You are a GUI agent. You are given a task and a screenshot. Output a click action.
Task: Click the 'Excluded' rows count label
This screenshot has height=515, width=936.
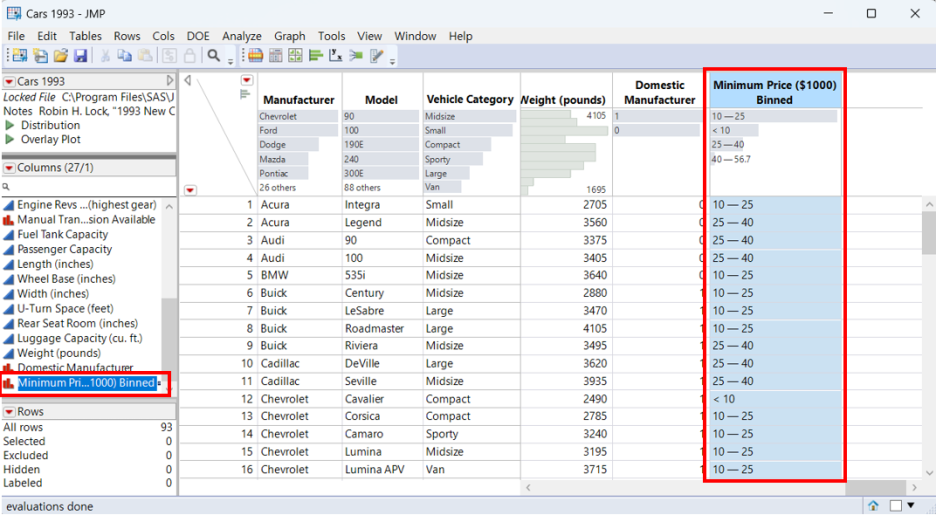click(25, 455)
